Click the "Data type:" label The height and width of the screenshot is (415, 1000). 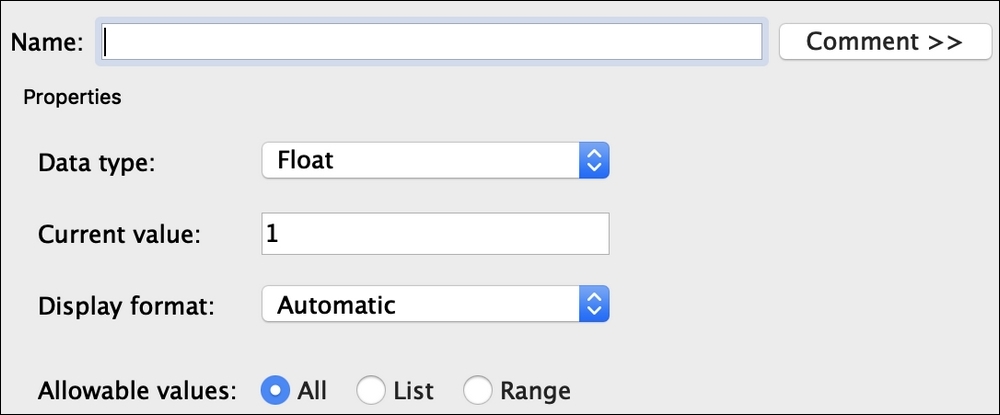[x=97, y=163]
